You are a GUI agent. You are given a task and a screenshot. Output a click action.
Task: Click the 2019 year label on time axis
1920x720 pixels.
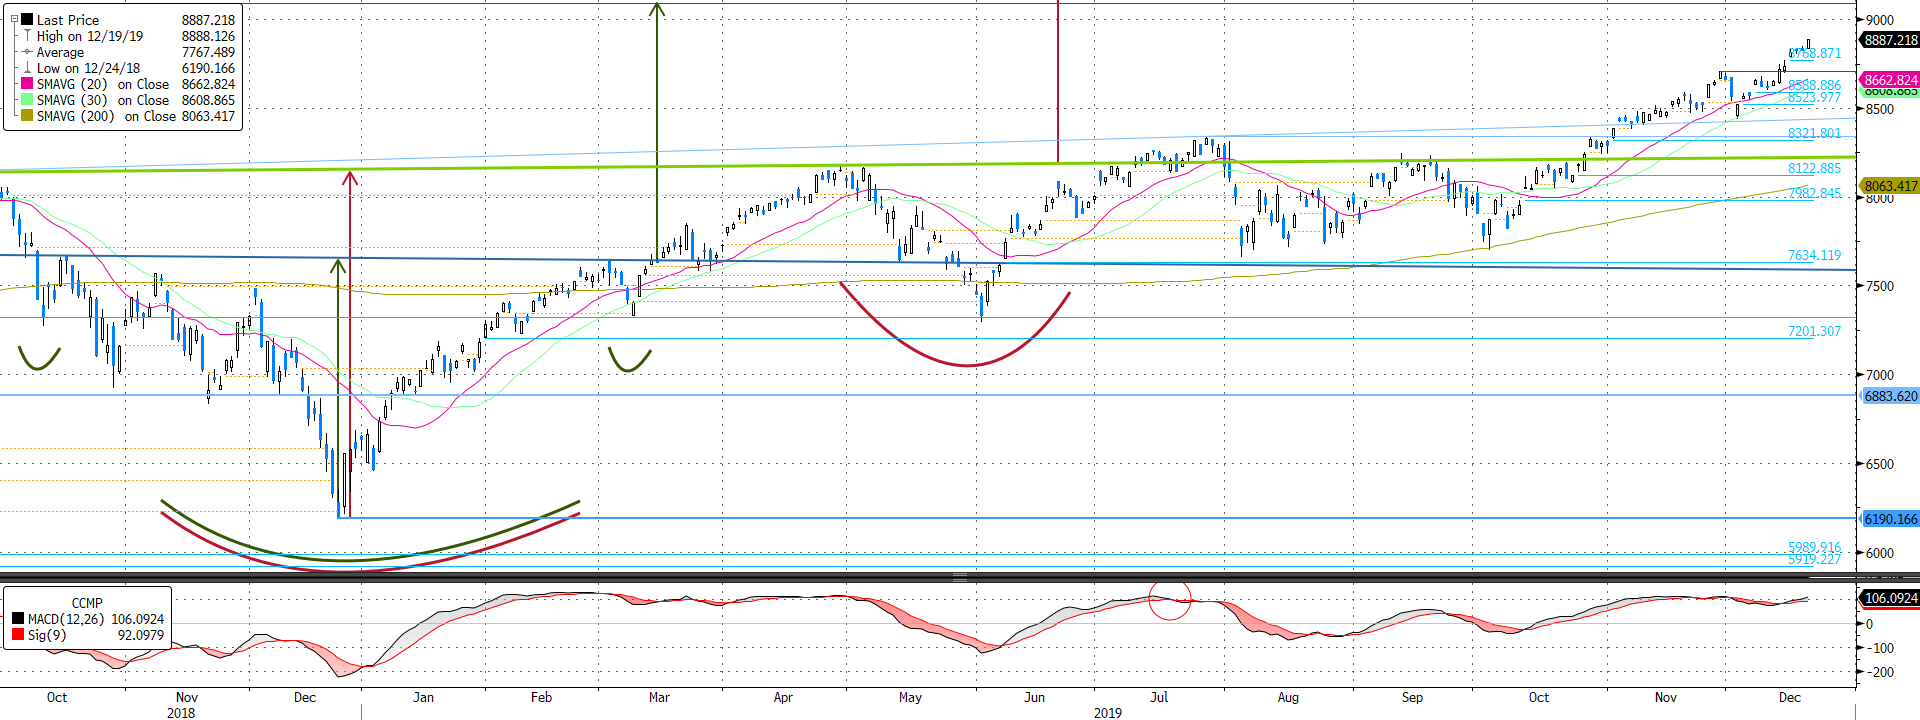(1108, 713)
